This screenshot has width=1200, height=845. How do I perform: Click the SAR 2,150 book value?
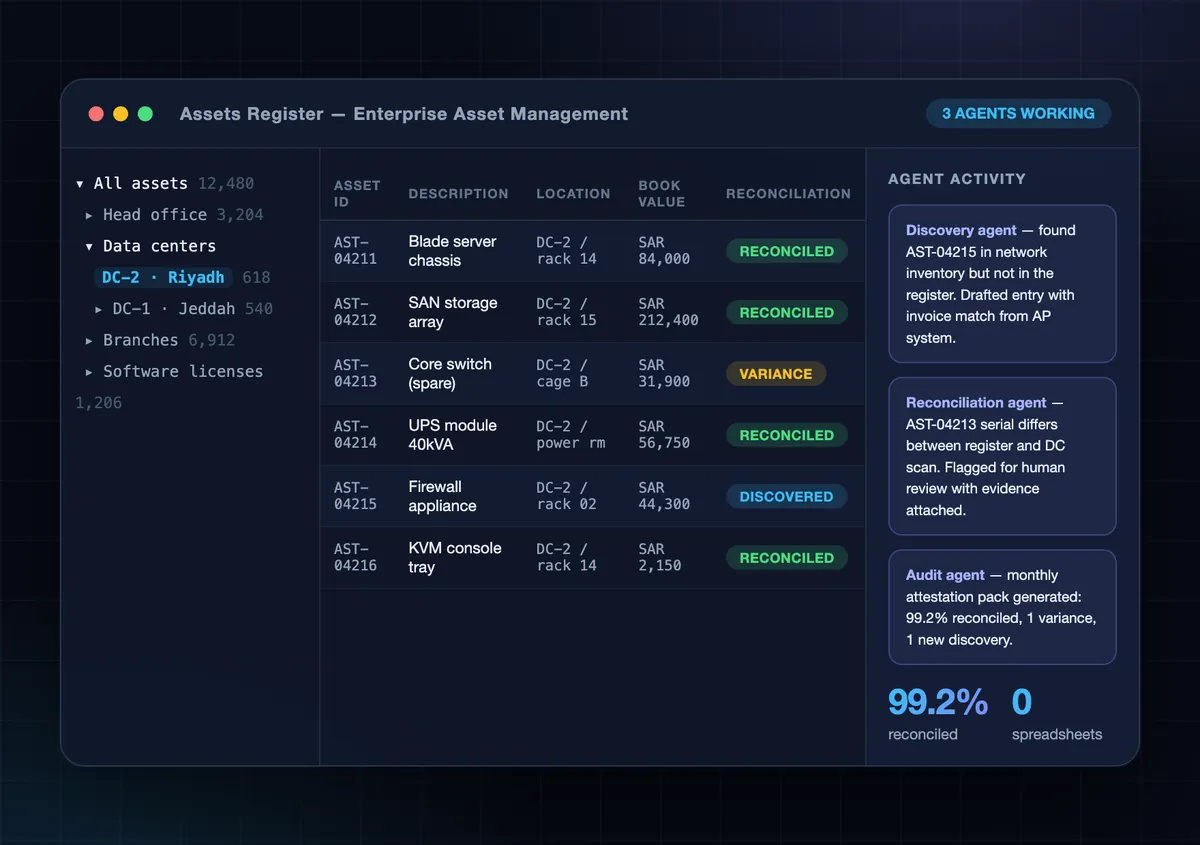point(660,558)
